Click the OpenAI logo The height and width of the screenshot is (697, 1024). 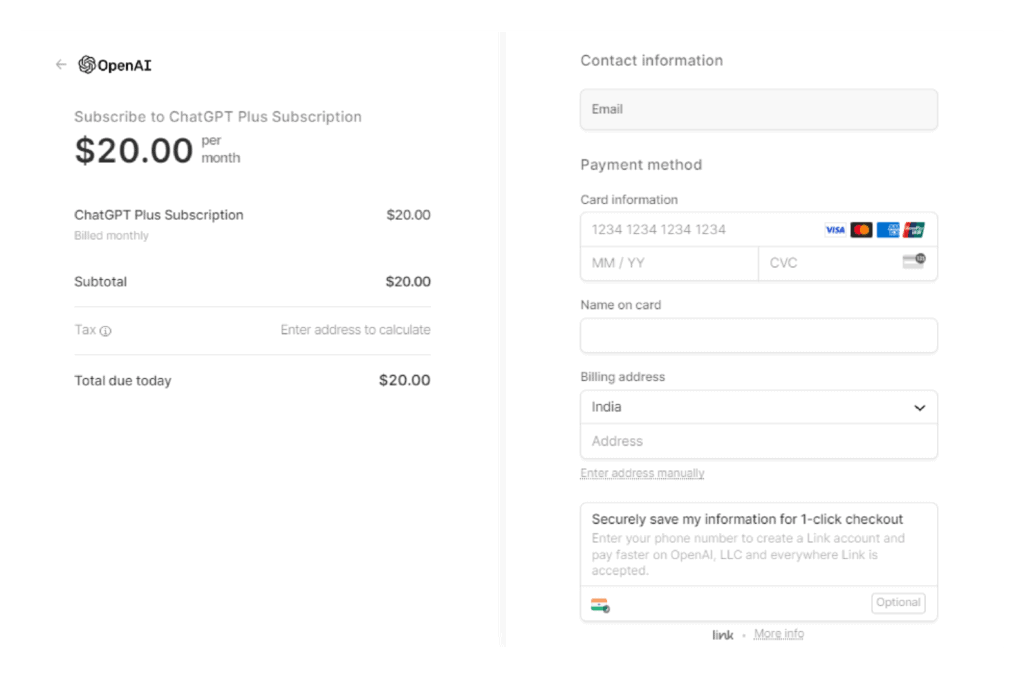coord(115,66)
